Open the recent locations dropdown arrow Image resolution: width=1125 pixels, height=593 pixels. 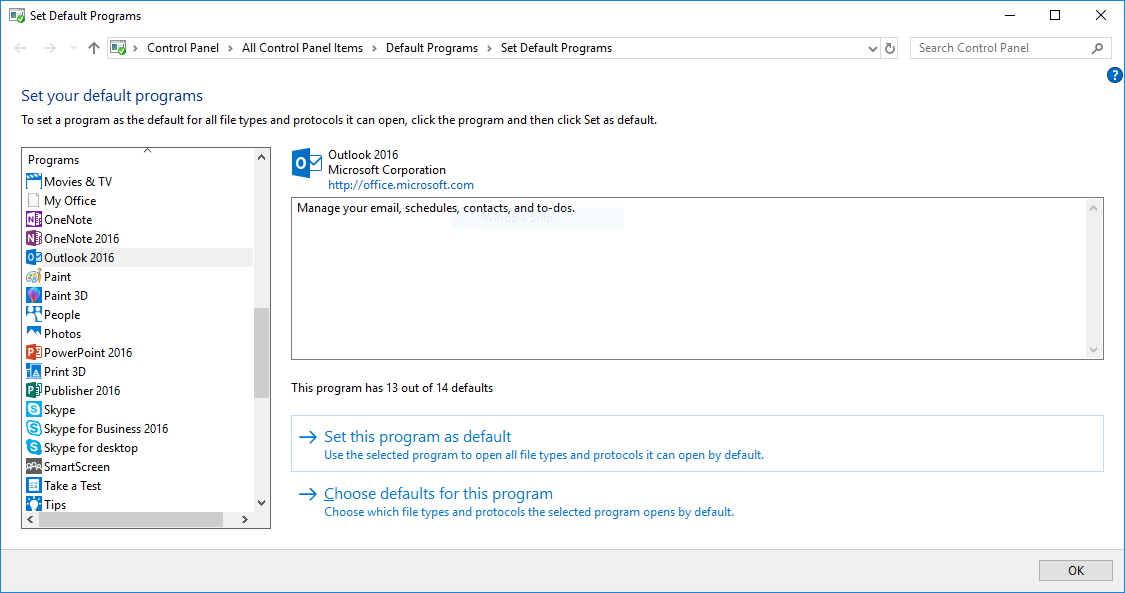73,48
